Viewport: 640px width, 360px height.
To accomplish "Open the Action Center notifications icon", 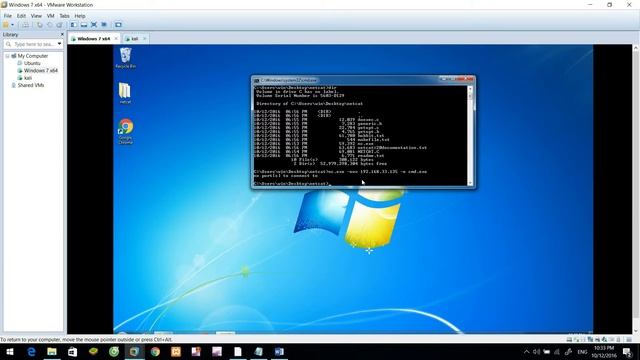I will tap(628, 352).
